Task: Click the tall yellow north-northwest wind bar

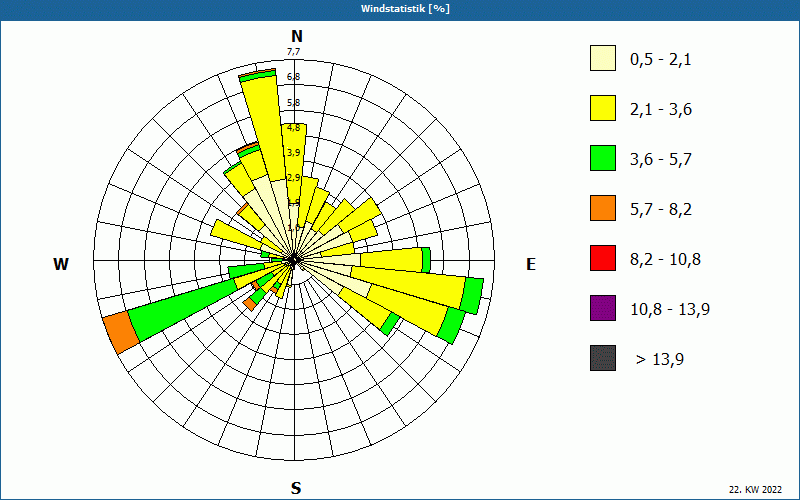Action: pos(263,128)
